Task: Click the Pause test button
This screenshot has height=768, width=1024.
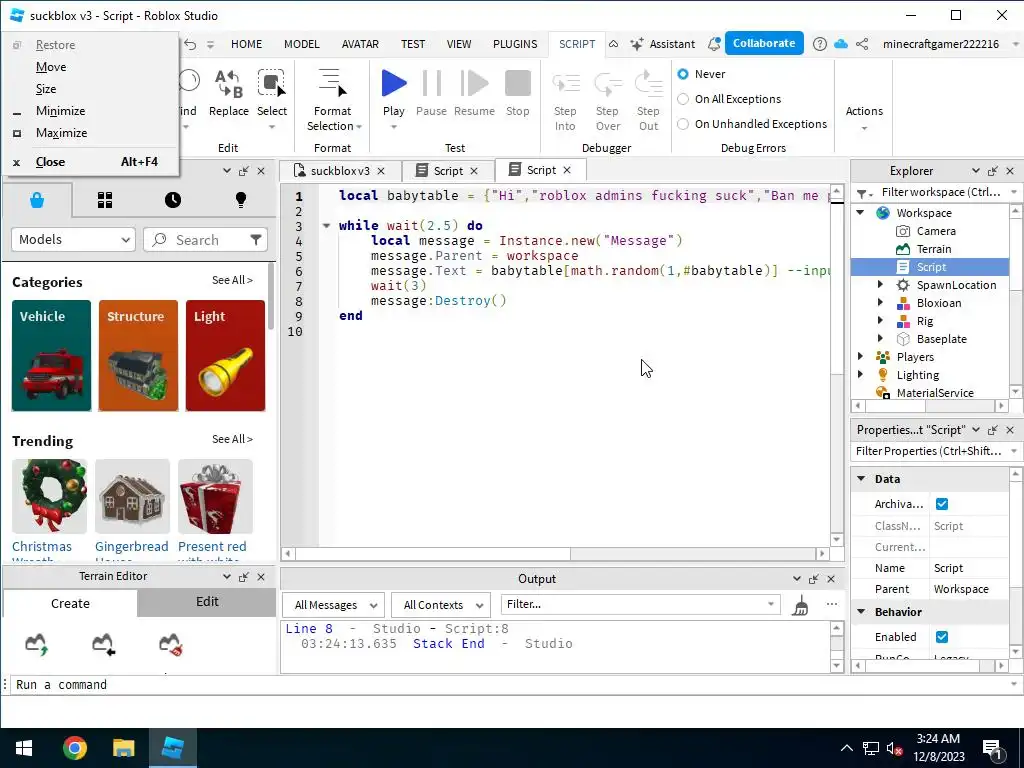Action: pyautogui.click(x=431, y=84)
